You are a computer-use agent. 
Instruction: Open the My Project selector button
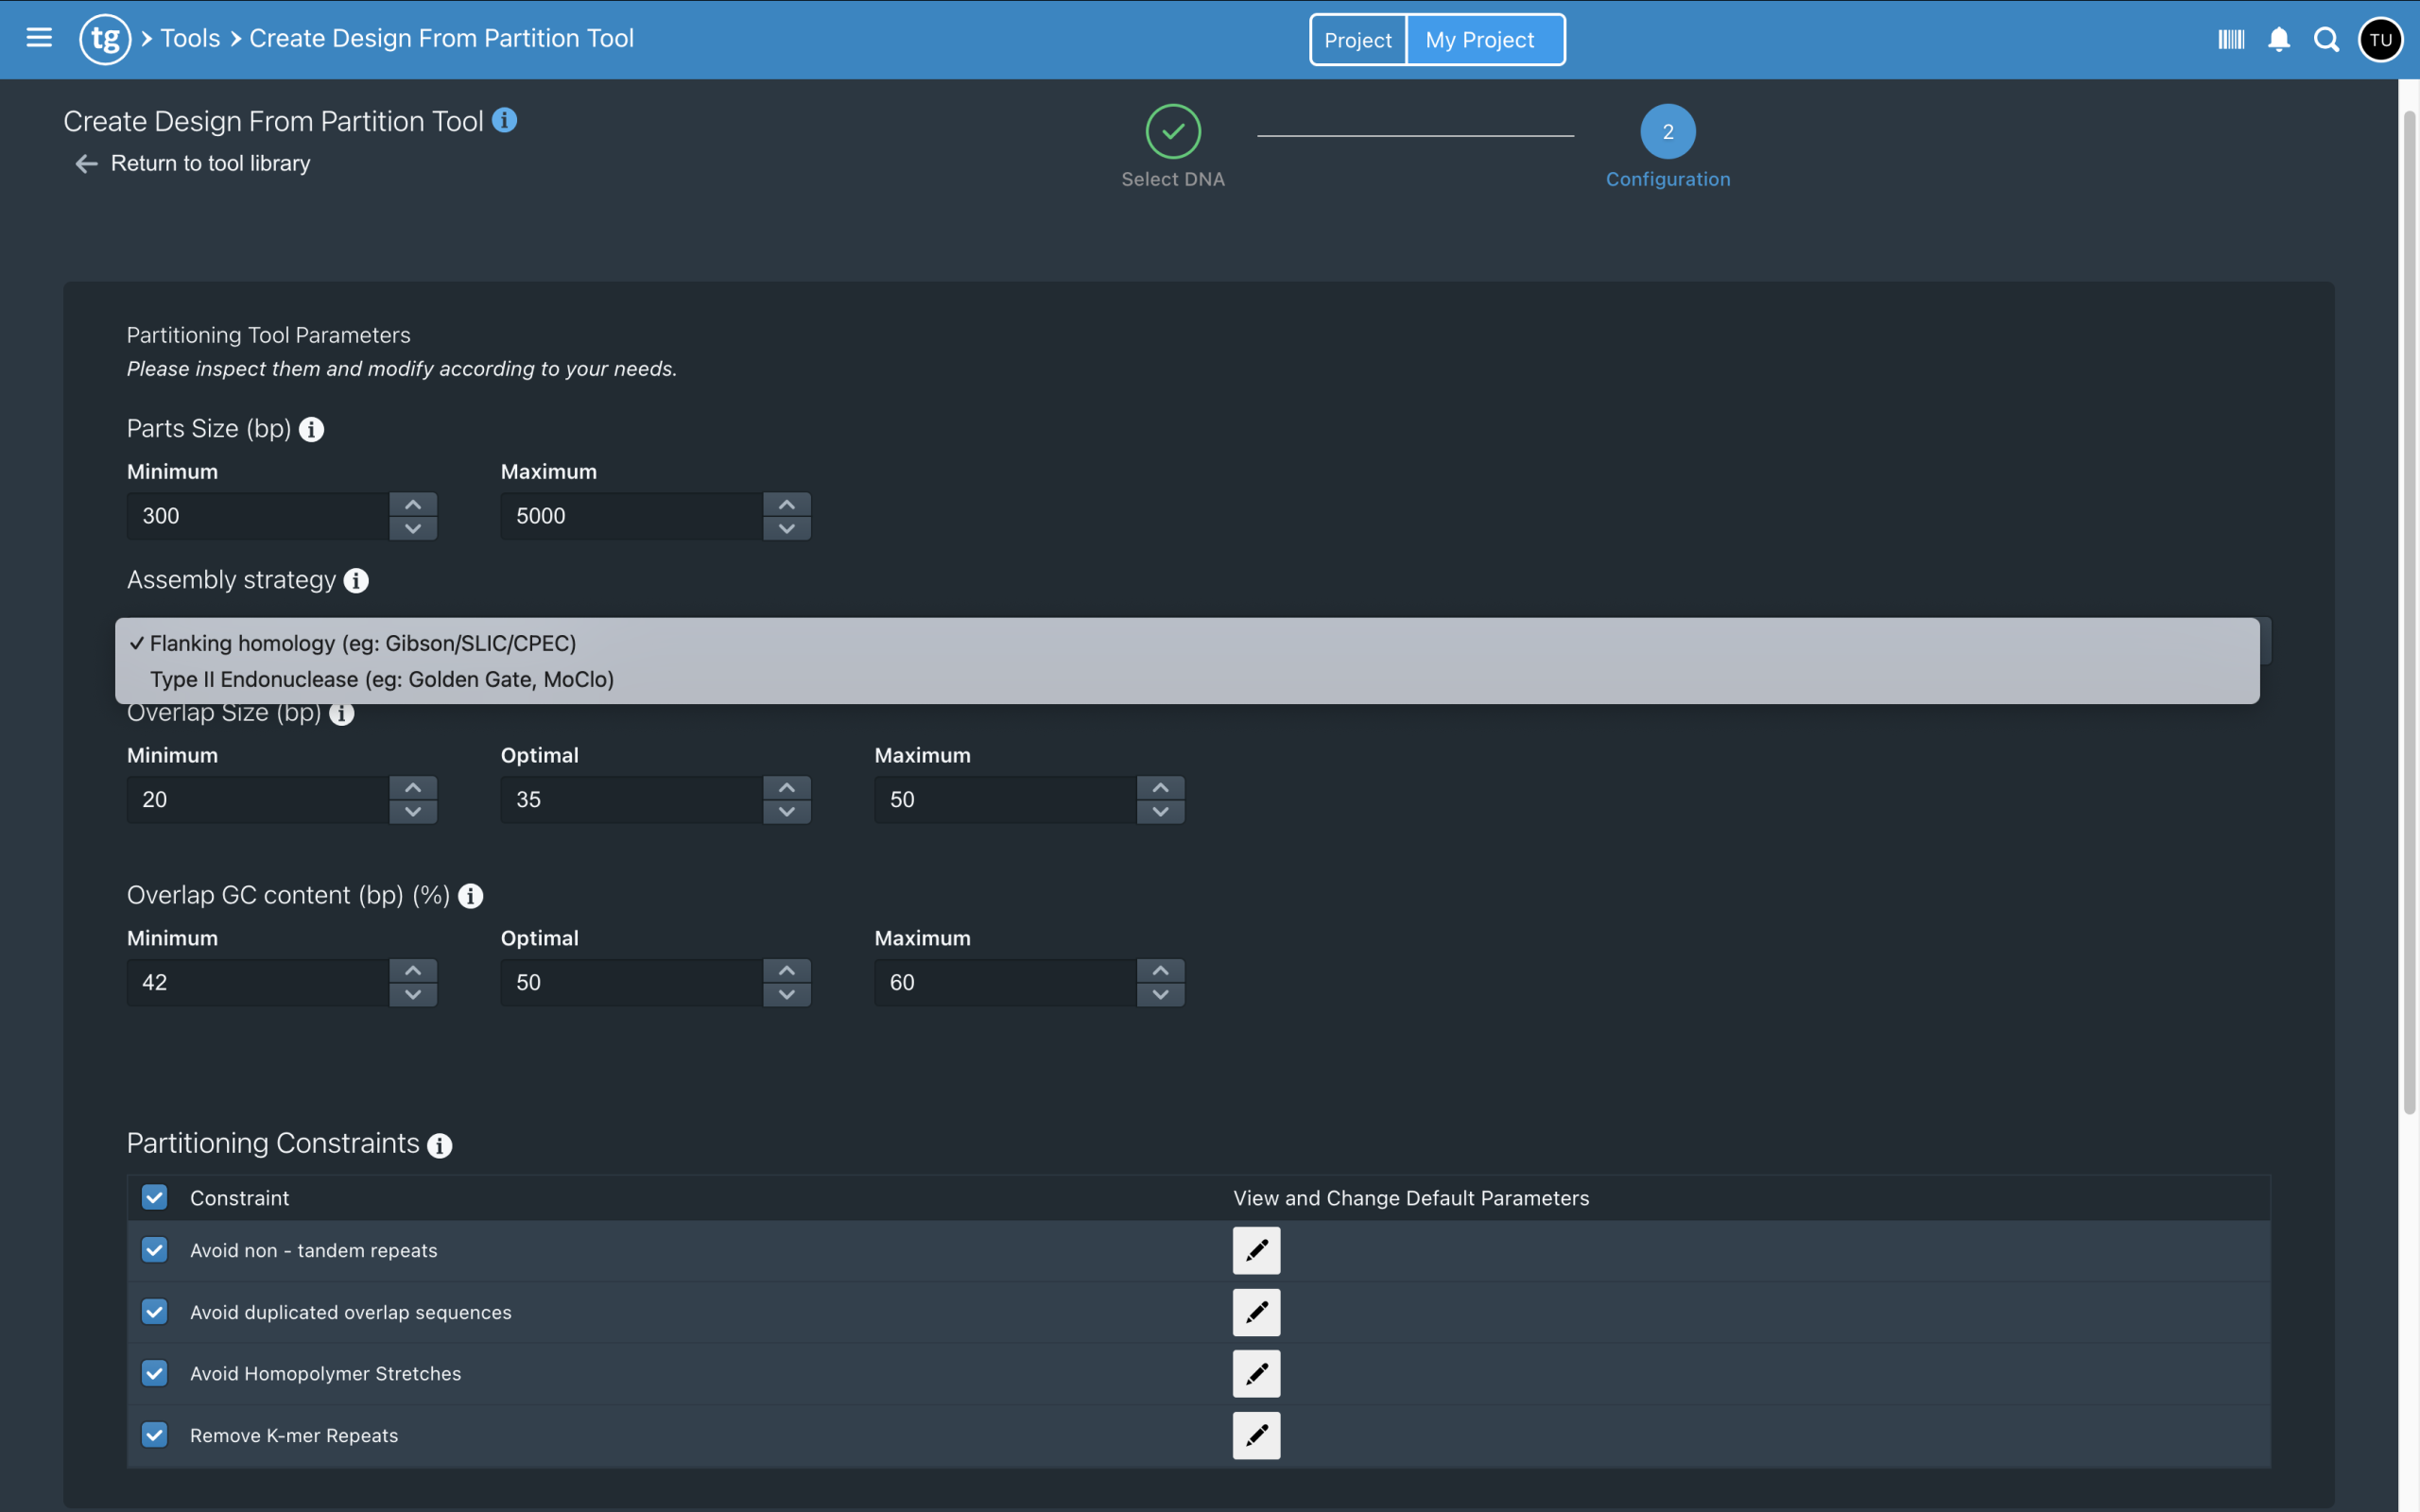click(1484, 40)
